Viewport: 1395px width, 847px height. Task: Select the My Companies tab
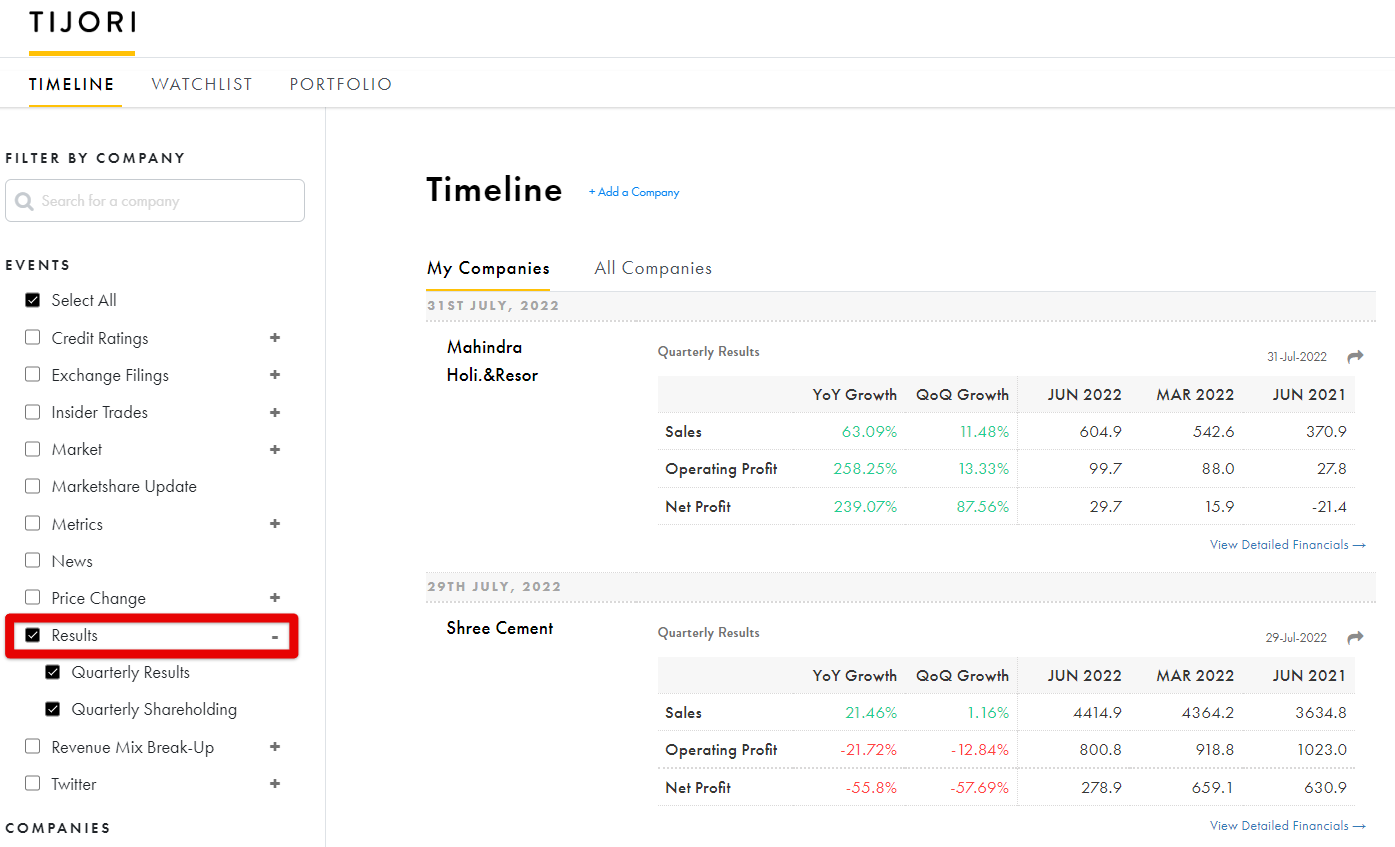point(488,268)
